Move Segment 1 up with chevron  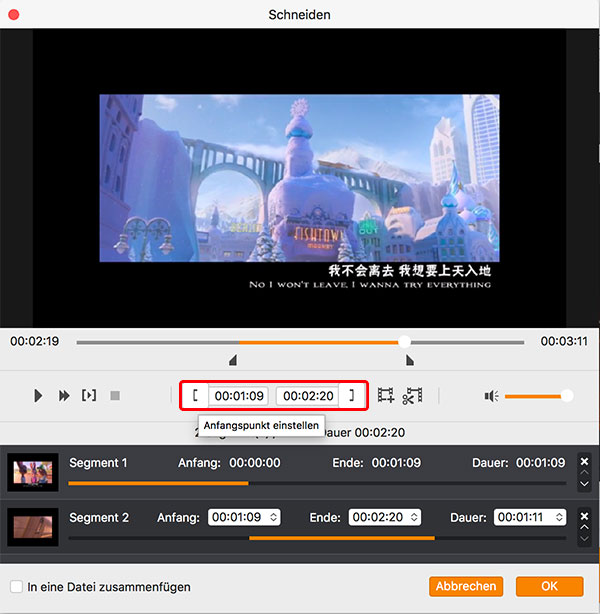point(584,472)
